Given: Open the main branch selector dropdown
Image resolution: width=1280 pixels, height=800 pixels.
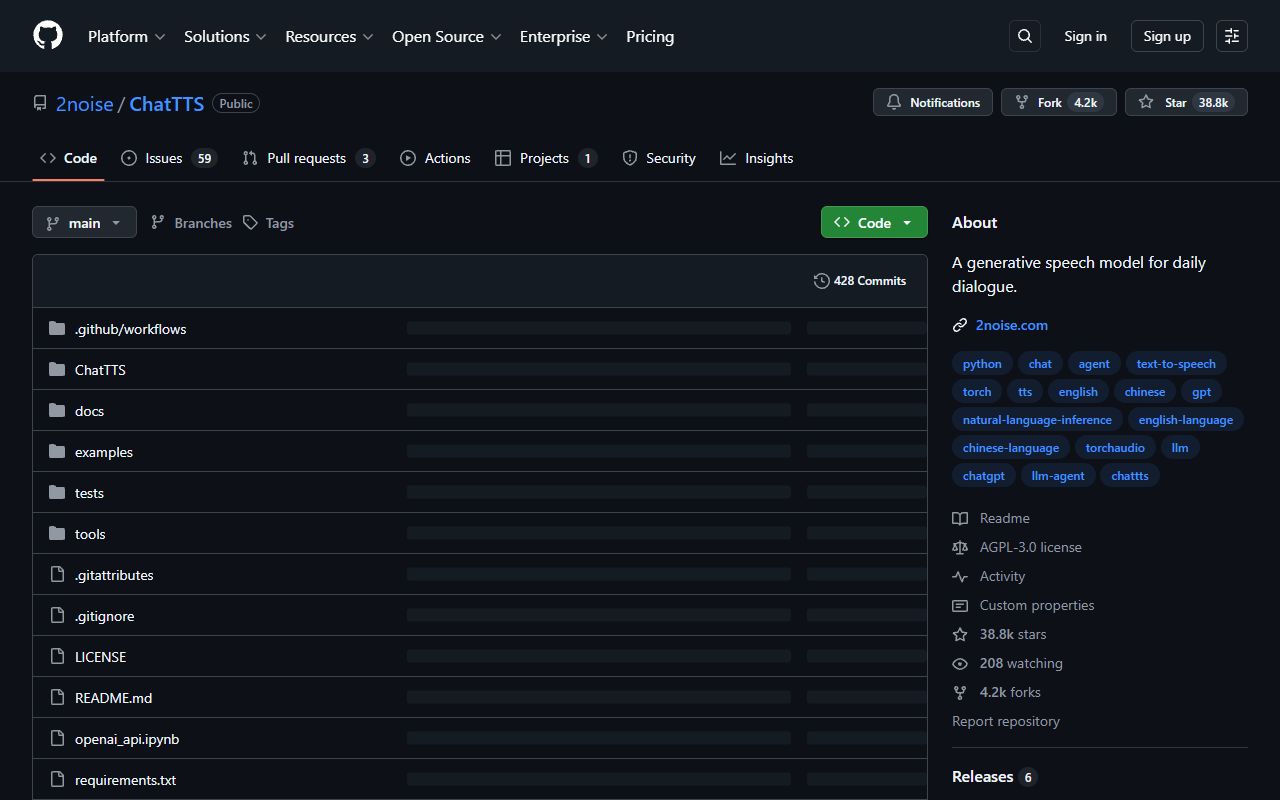Looking at the screenshot, I should (84, 222).
